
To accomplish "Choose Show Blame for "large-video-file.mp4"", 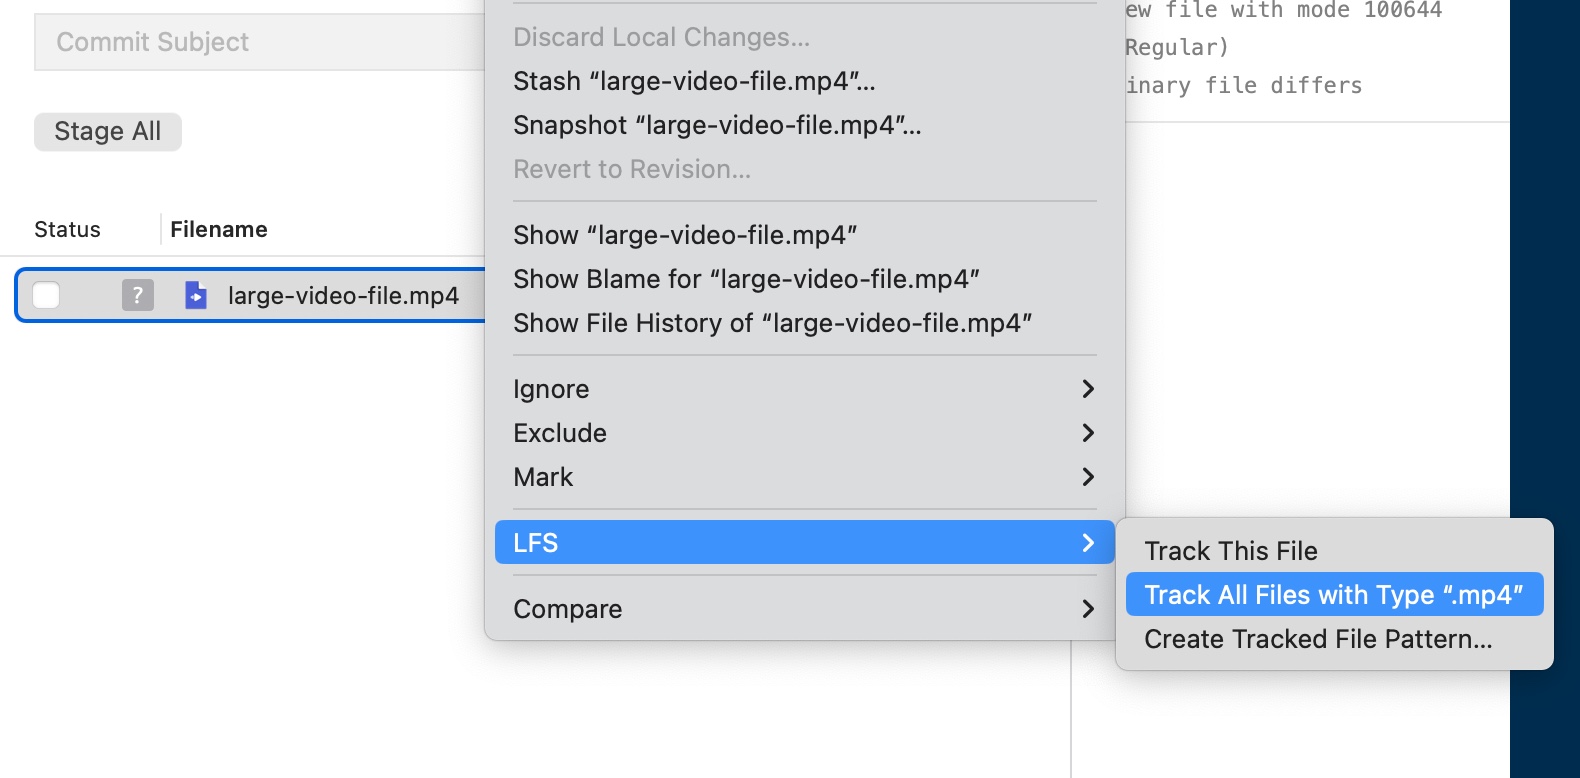I will click(x=747, y=279).
